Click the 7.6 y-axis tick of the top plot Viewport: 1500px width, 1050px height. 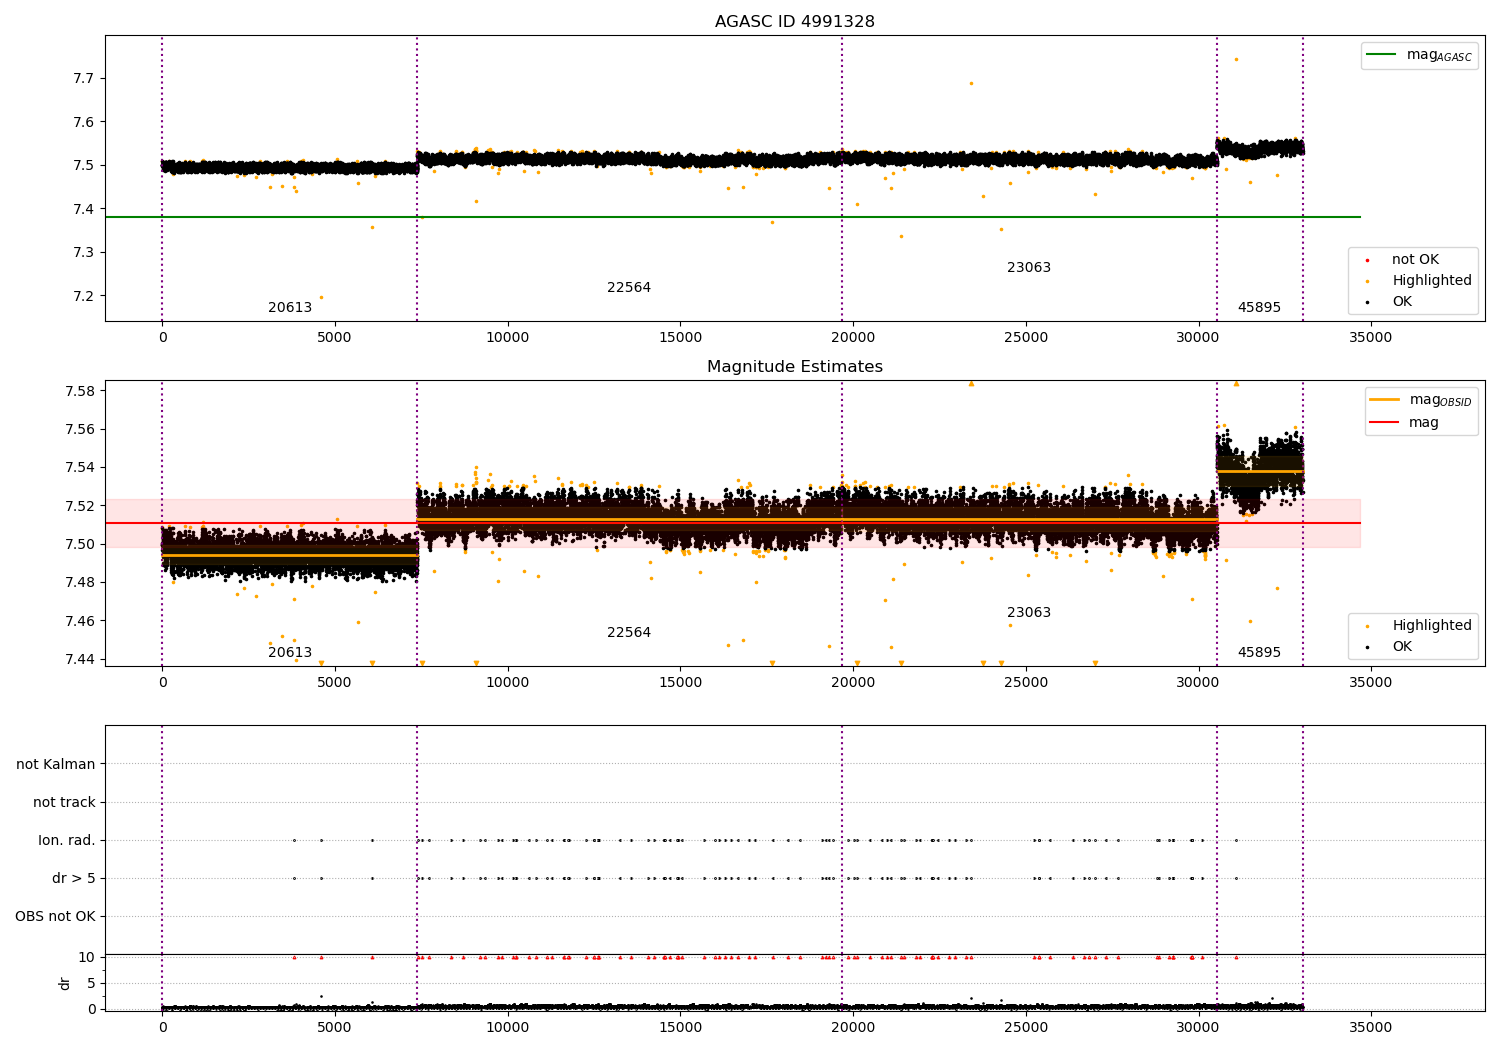(x=83, y=122)
